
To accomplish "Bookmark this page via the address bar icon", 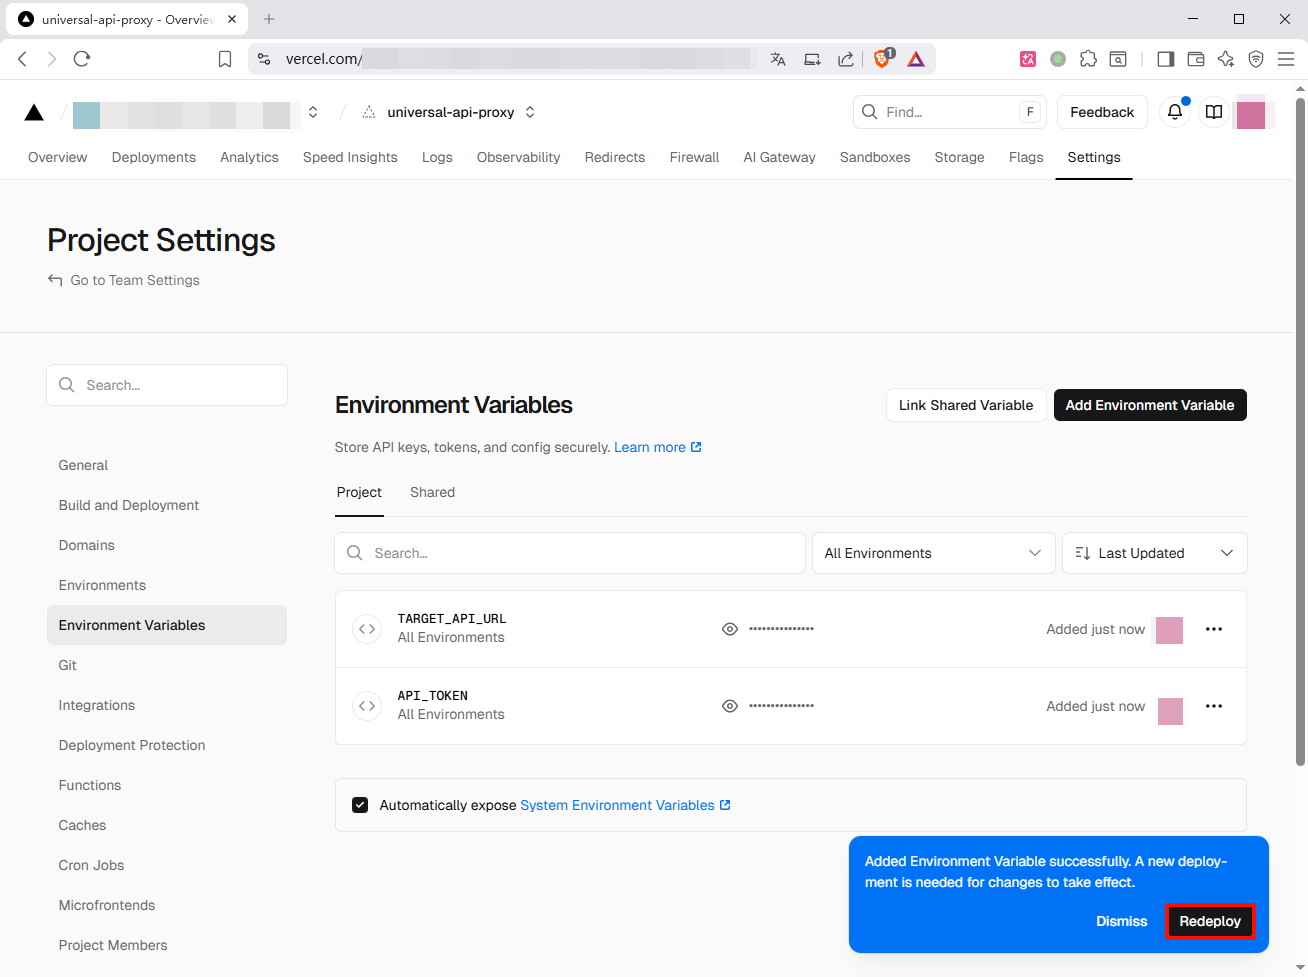I will tap(225, 59).
